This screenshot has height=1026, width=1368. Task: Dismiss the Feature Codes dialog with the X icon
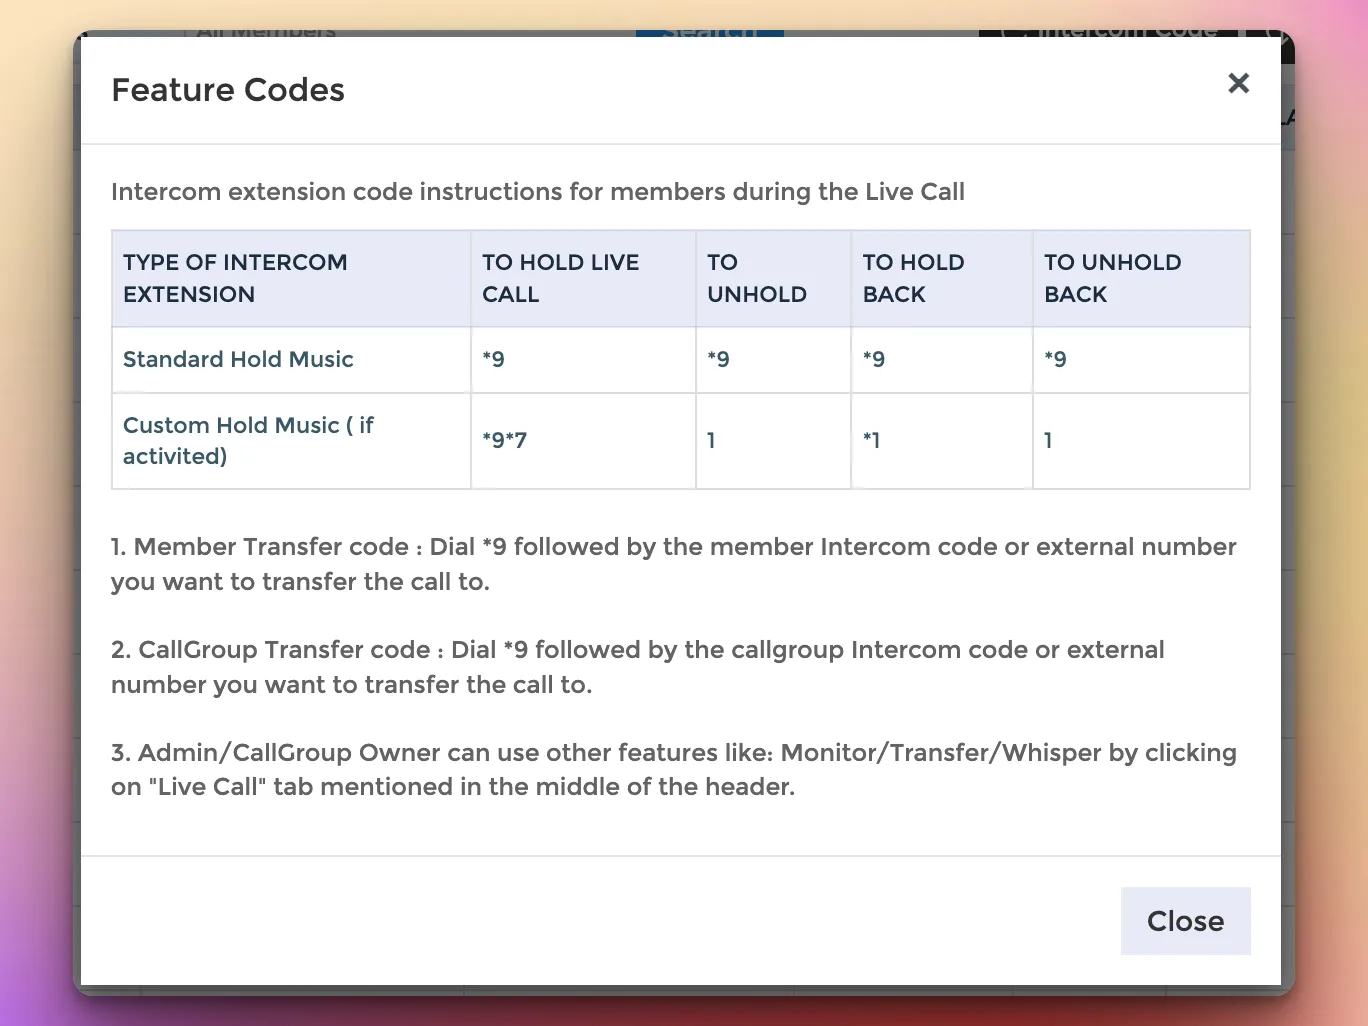(x=1238, y=83)
